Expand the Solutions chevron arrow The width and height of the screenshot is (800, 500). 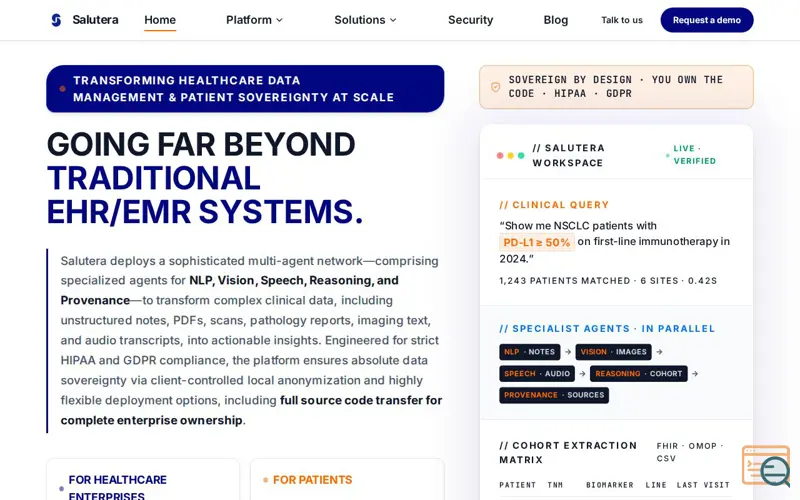(x=393, y=20)
